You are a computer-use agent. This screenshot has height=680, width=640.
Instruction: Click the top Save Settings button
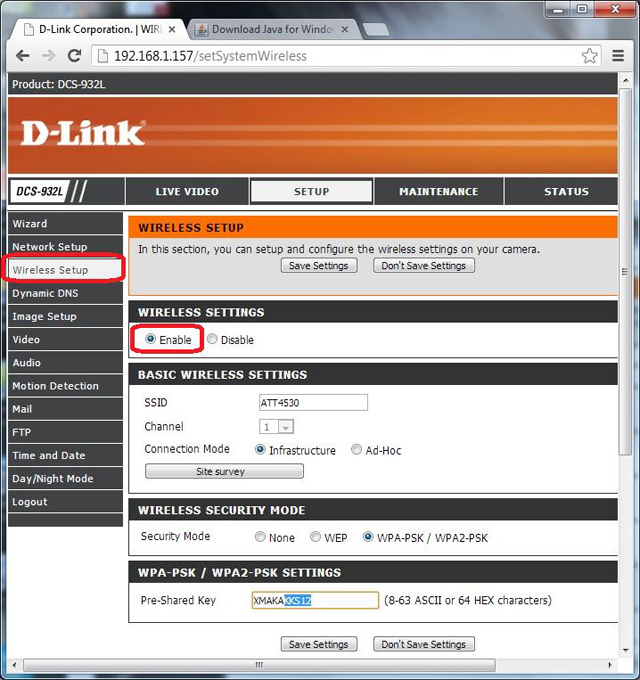point(319,265)
